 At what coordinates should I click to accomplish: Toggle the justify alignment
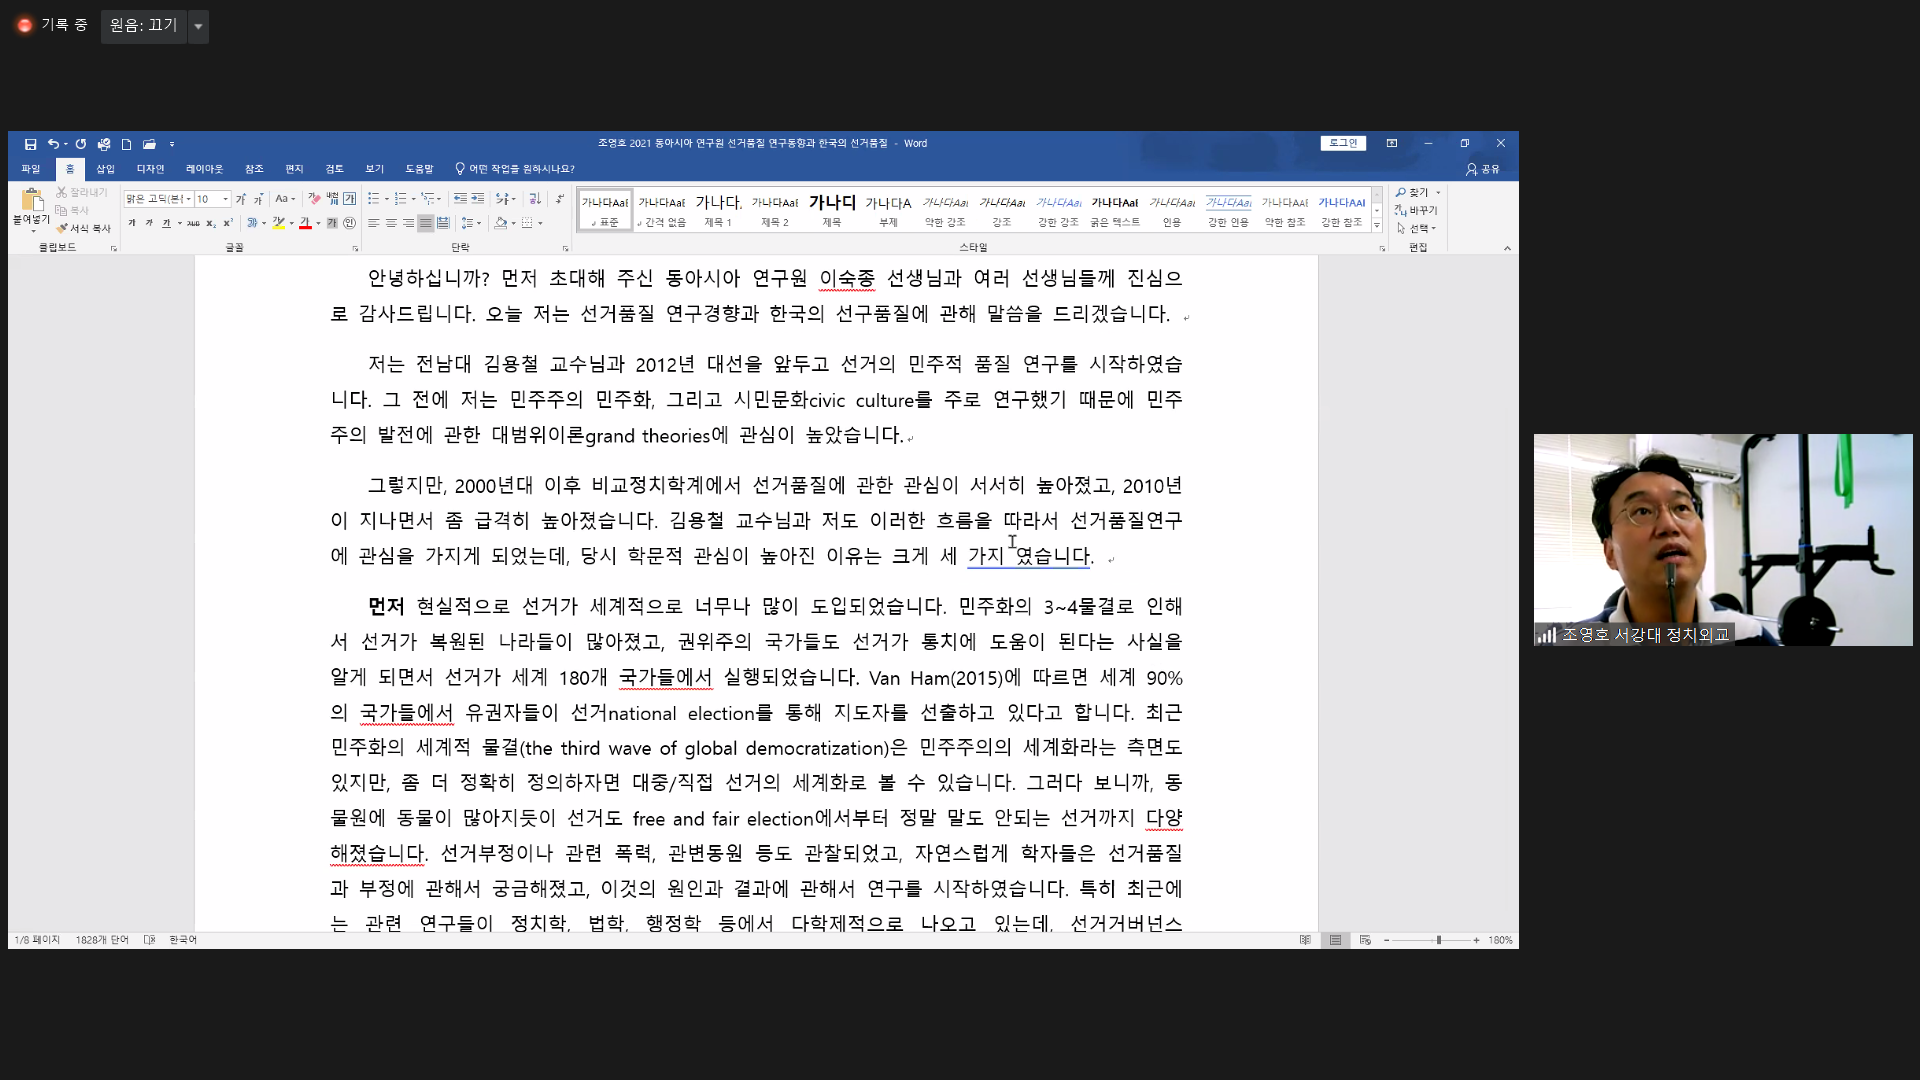(426, 223)
